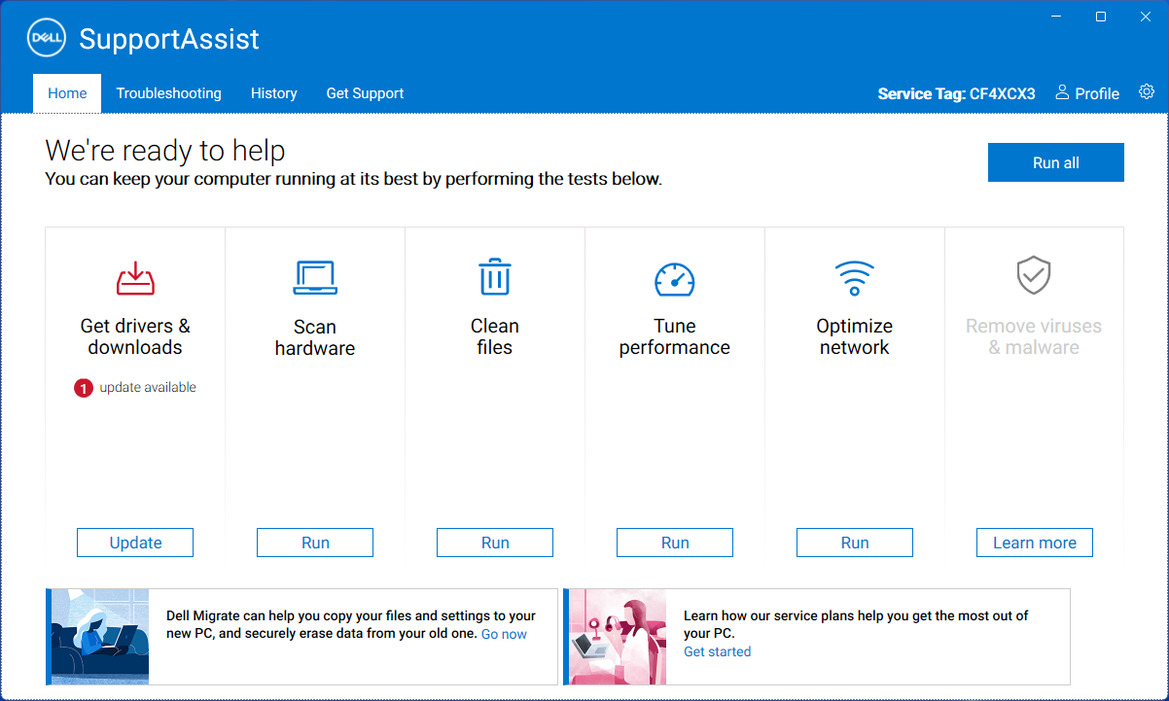Screen dimensions: 1169x701
Task: Run the Clean files task
Action: coord(495,543)
